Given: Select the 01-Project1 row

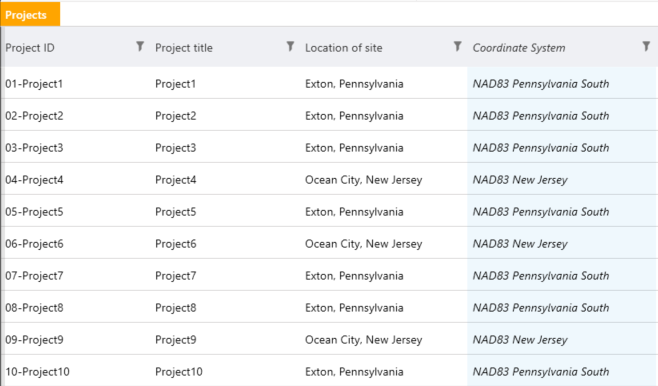Looking at the screenshot, I should [329, 83].
